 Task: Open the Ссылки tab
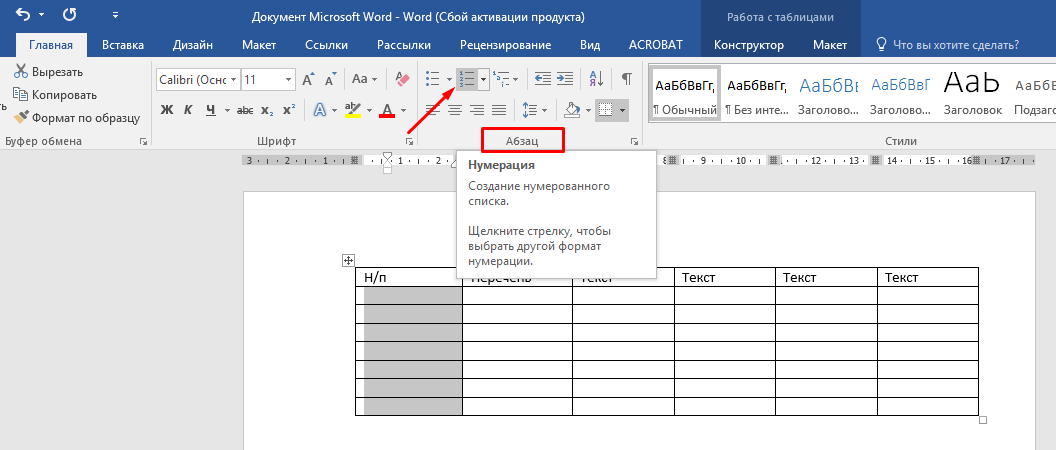(x=326, y=45)
